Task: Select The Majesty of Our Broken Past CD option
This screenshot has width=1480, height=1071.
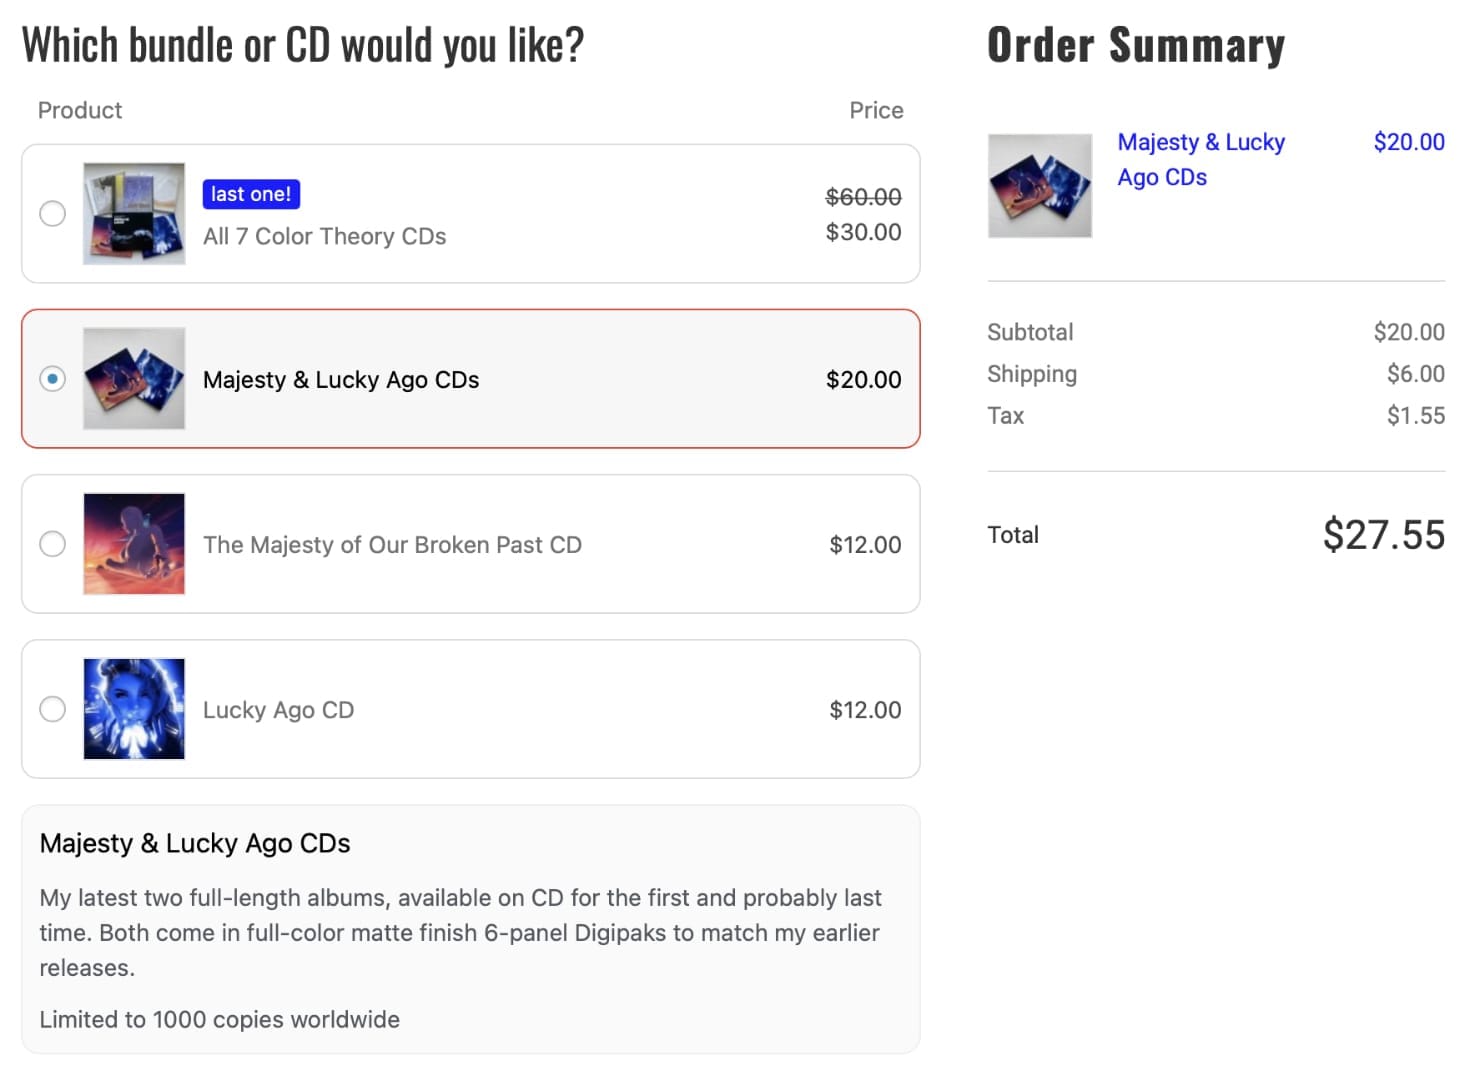Action: [52, 543]
